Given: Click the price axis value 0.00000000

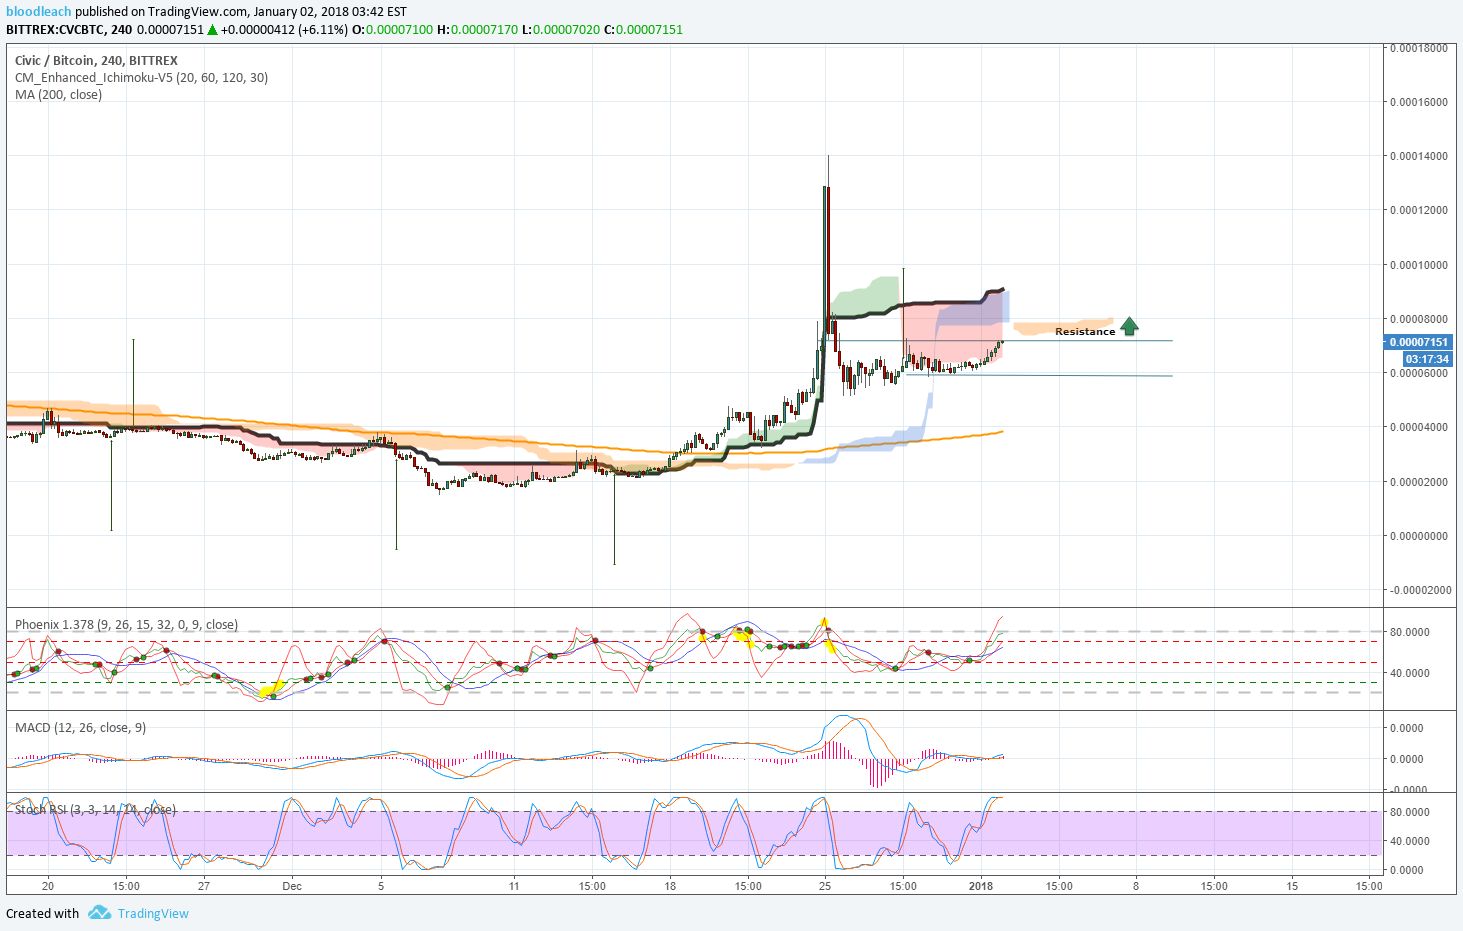Looking at the screenshot, I should tap(1418, 536).
